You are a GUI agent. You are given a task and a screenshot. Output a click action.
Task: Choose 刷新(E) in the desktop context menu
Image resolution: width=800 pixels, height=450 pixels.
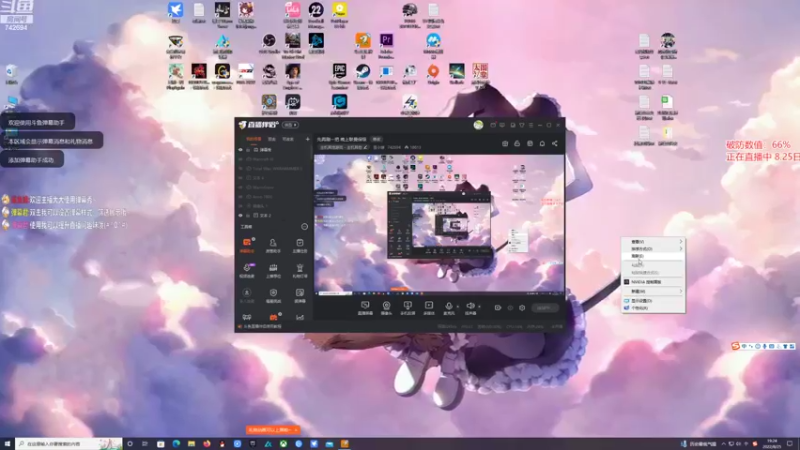pyautogui.click(x=654, y=256)
